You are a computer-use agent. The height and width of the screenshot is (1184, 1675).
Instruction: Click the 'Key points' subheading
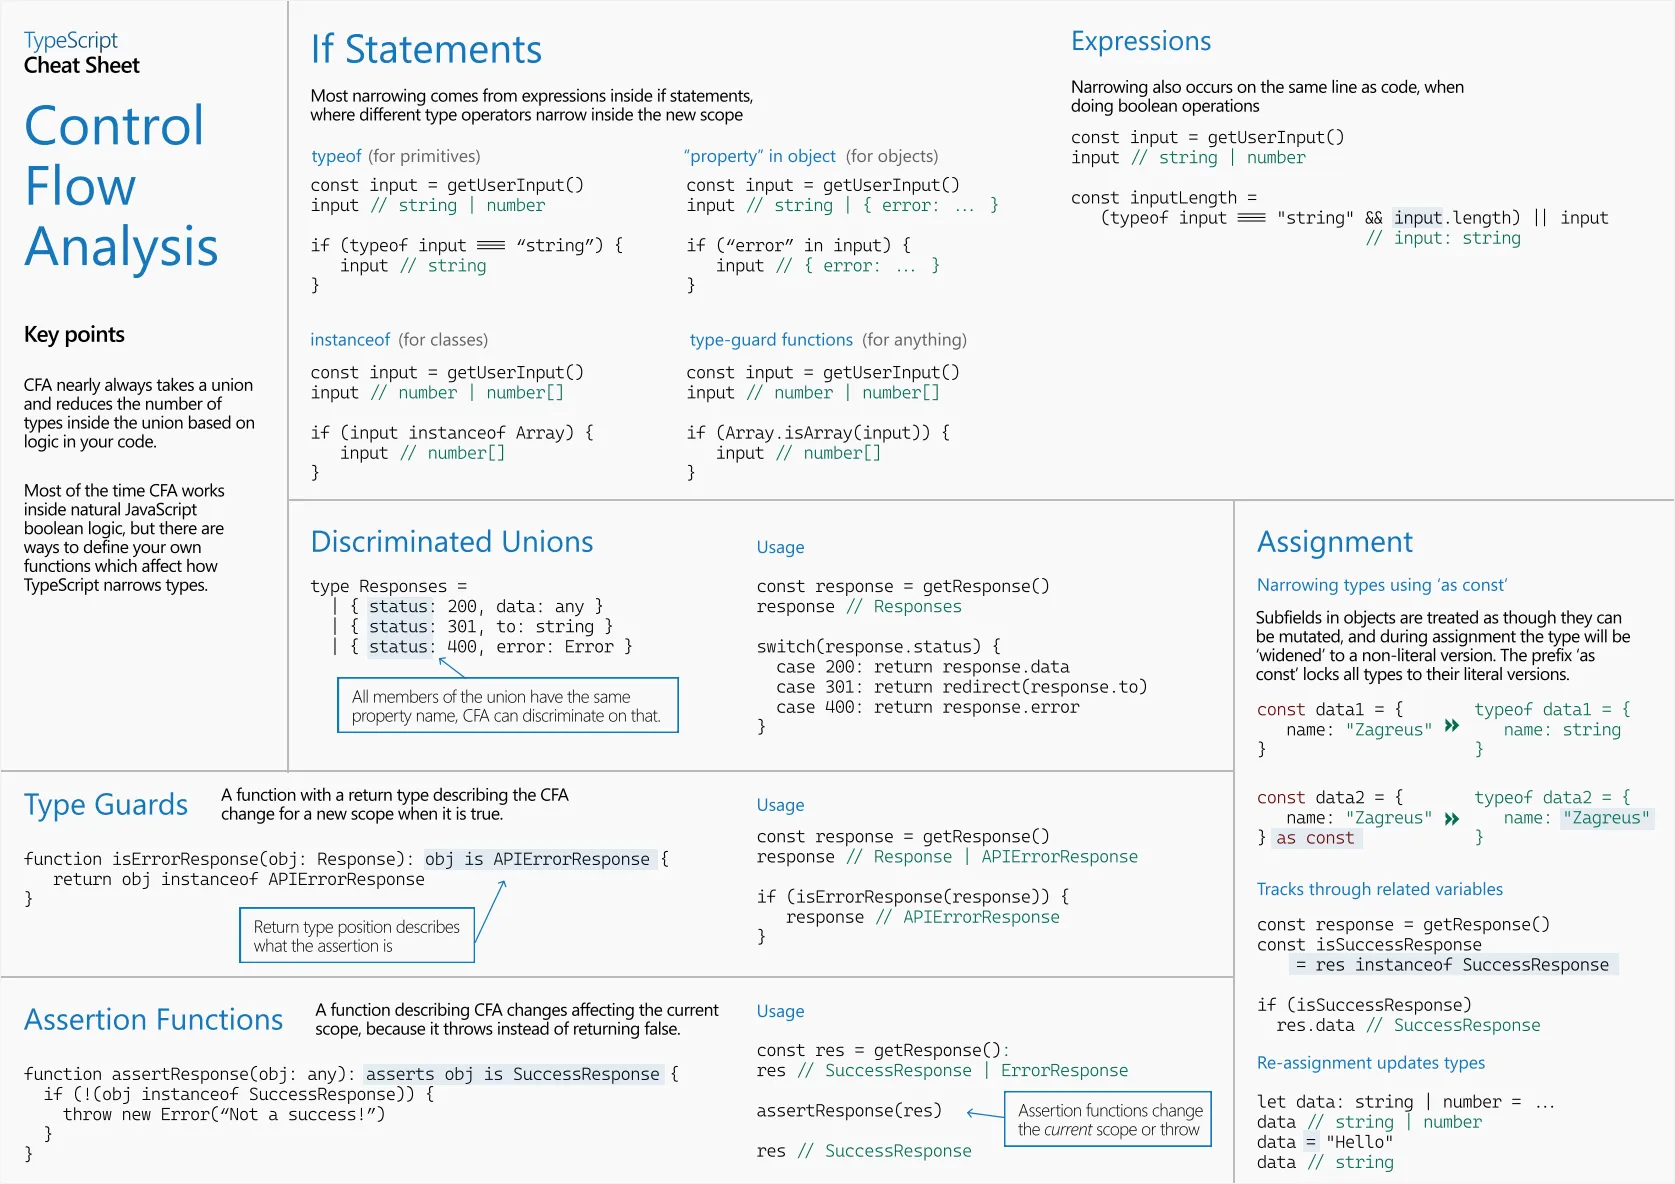click(74, 334)
